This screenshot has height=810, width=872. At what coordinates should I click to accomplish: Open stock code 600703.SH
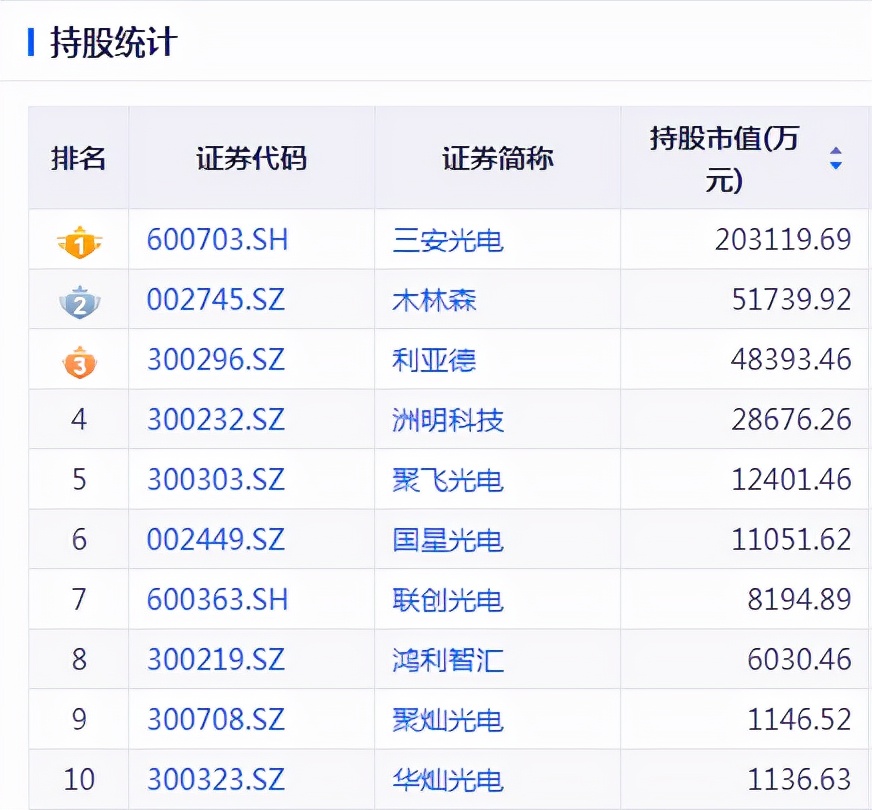tap(217, 240)
